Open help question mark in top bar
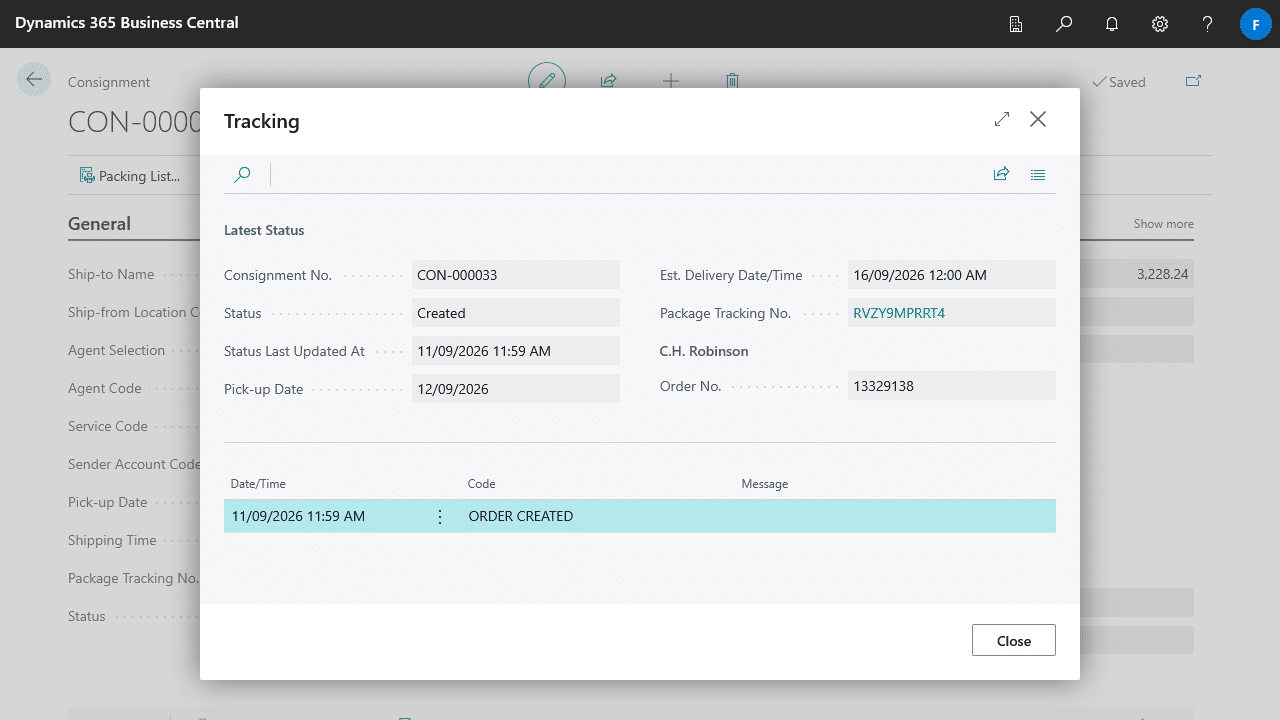Viewport: 1280px width, 720px height. coord(1208,24)
